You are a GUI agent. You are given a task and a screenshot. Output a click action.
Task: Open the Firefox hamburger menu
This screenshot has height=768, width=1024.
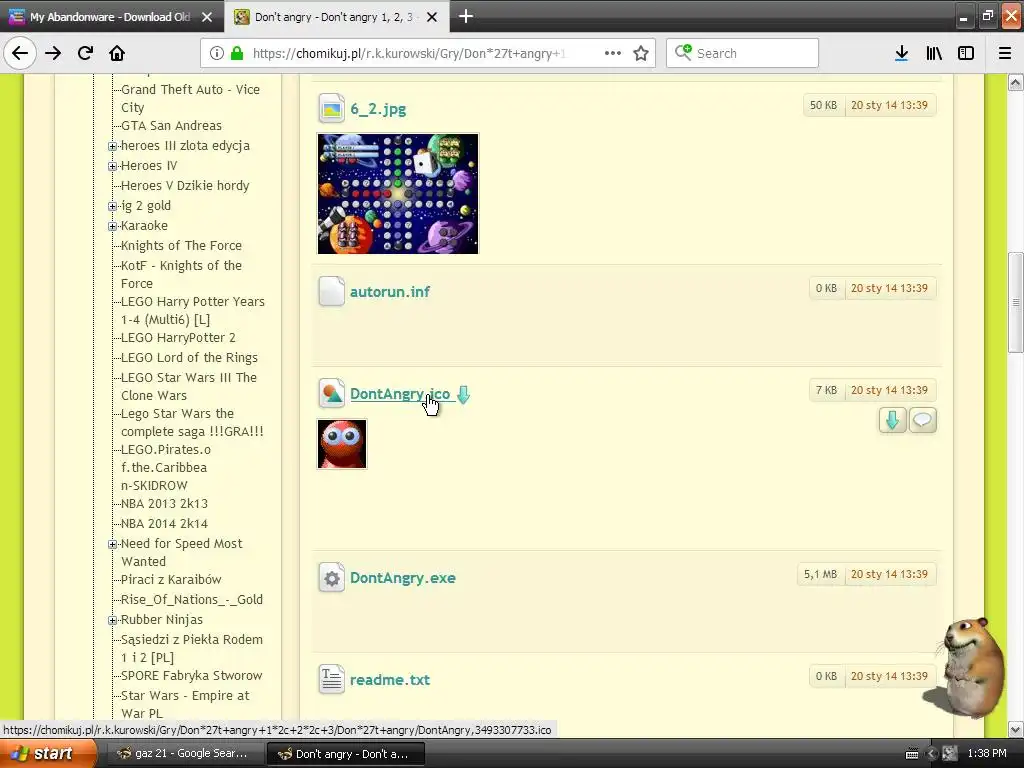click(1005, 53)
